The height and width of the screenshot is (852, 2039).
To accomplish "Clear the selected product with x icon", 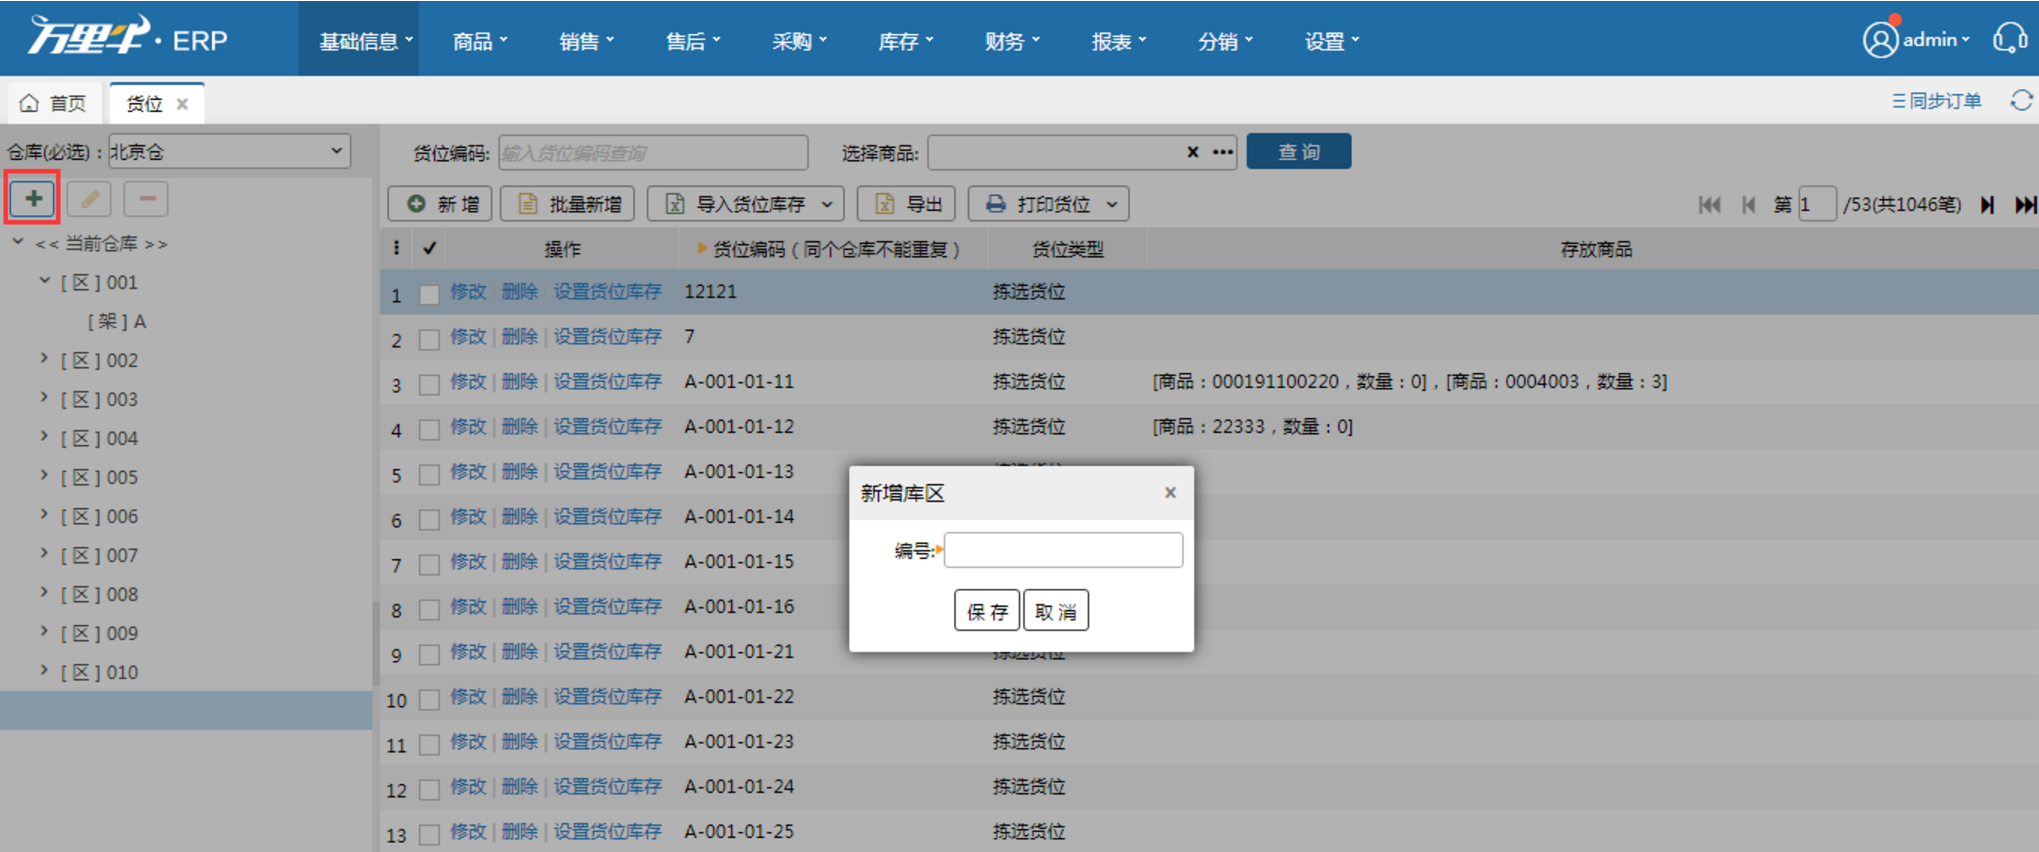I will [1192, 152].
